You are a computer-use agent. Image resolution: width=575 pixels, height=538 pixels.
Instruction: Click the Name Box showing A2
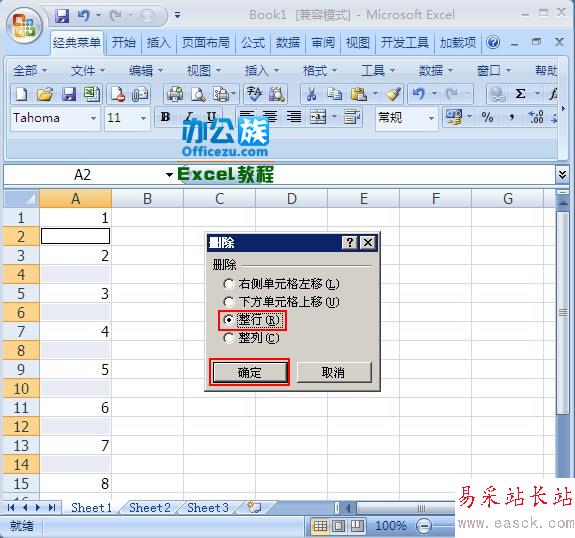click(83, 175)
